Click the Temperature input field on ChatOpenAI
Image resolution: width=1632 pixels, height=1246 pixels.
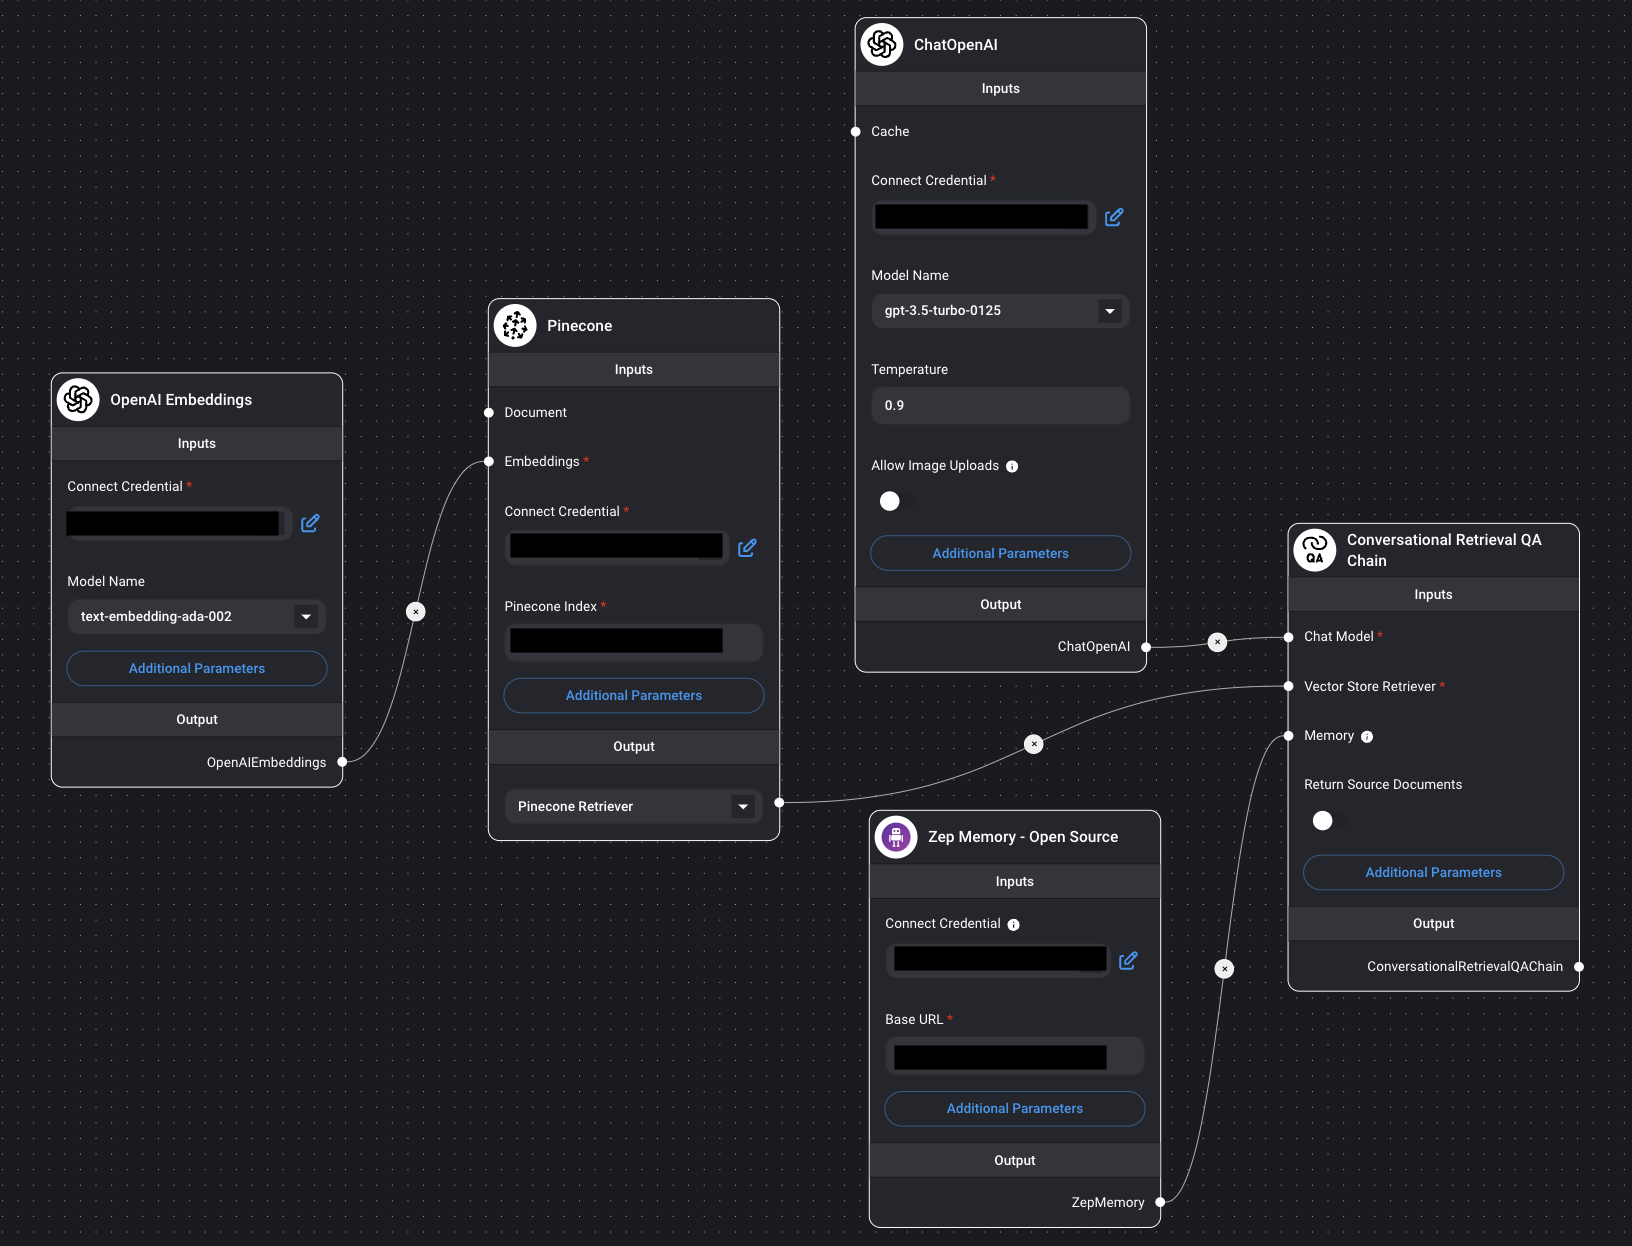click(1000, 405)
